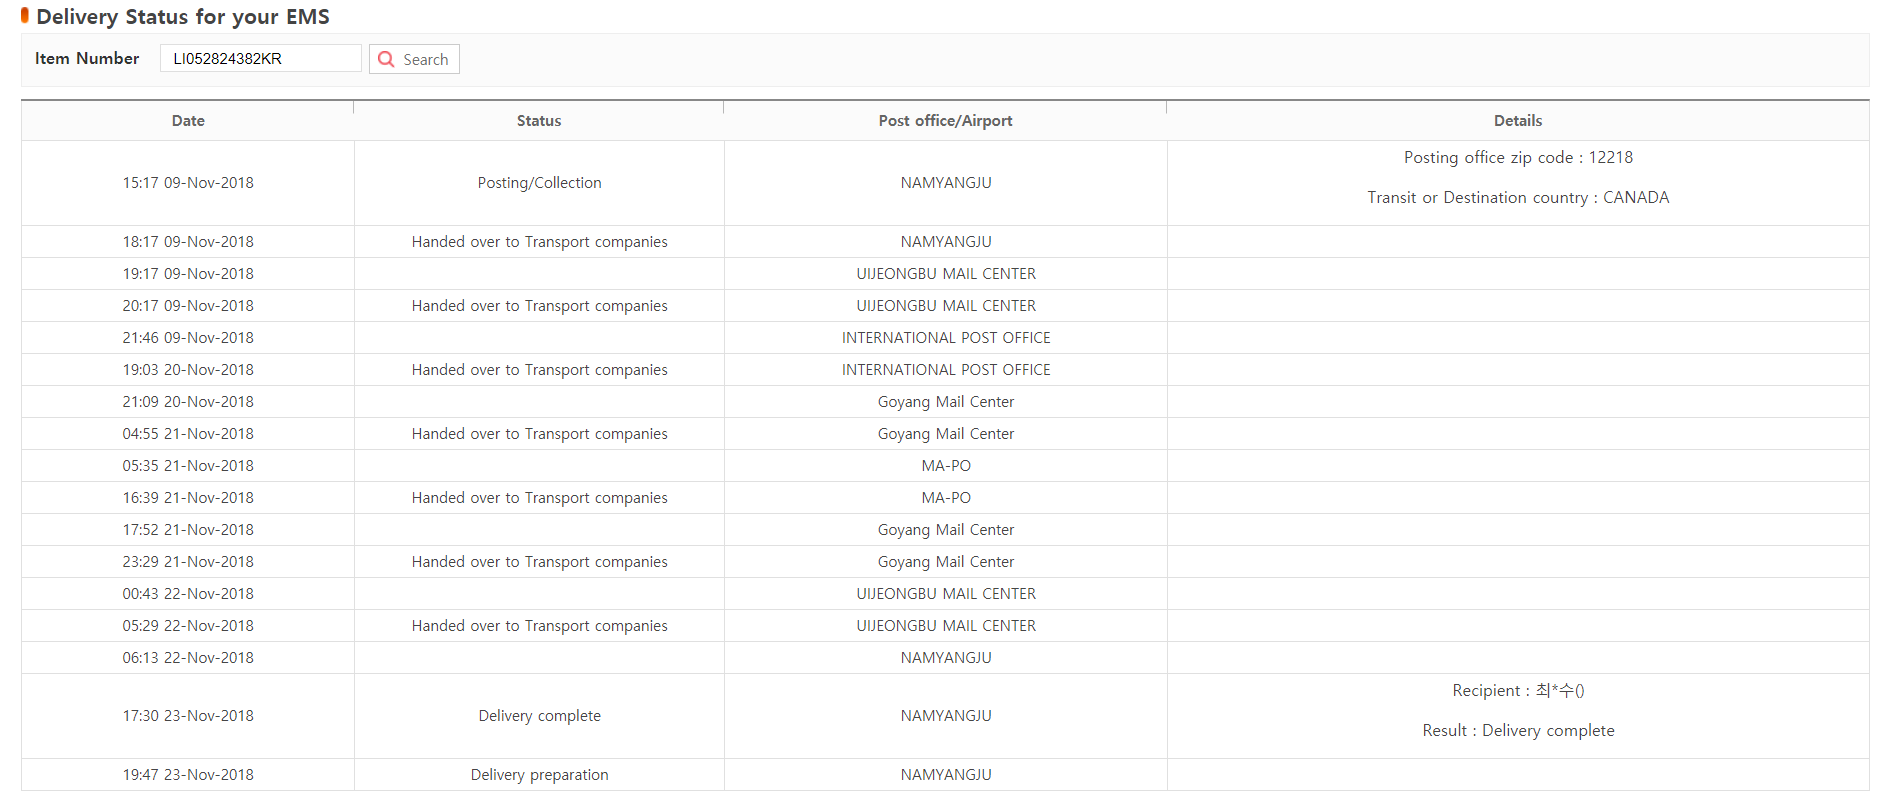Image resolution: width=1890 pixels, height=794 pixels.
Task: Click the magnifier icon in Search button
Action: tap(386, 59)
